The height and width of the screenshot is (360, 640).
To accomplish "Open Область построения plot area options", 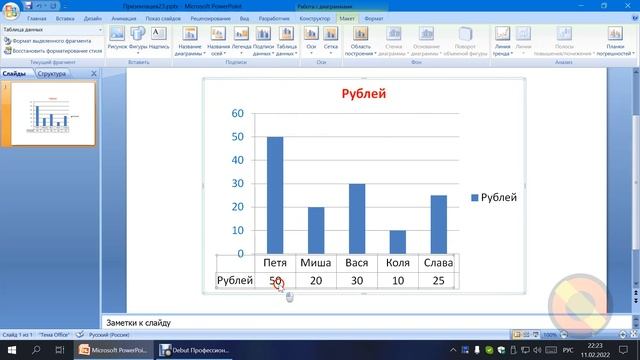I will tap(360, 41).
